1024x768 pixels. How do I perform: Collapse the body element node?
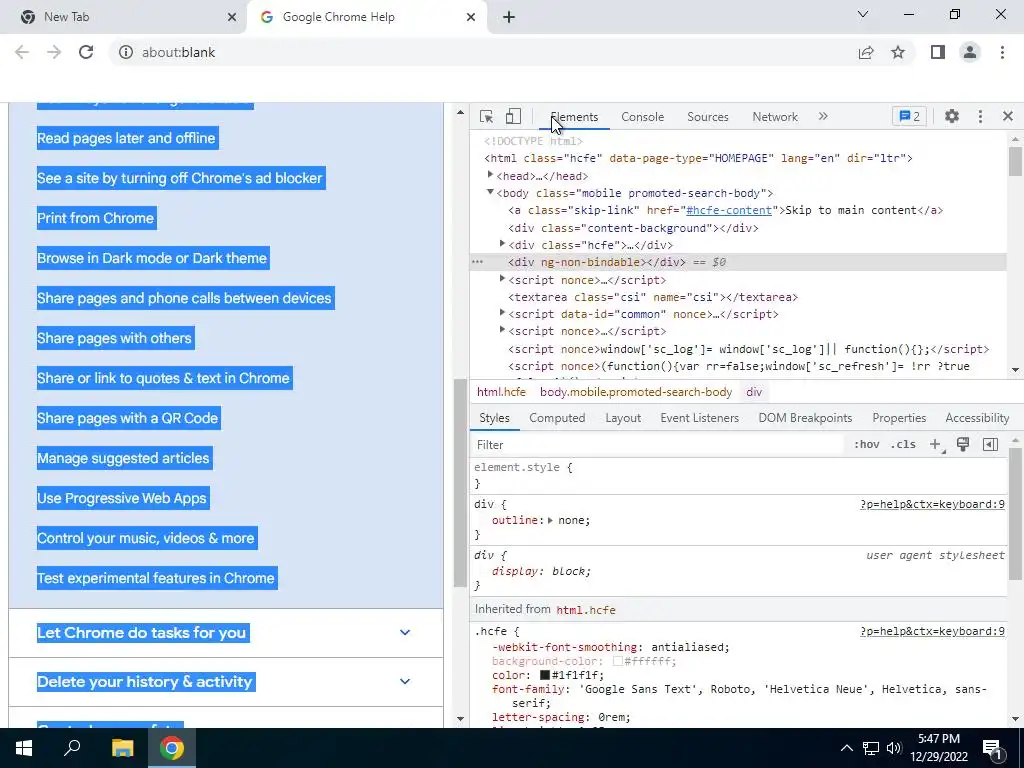tap(490, 192)
